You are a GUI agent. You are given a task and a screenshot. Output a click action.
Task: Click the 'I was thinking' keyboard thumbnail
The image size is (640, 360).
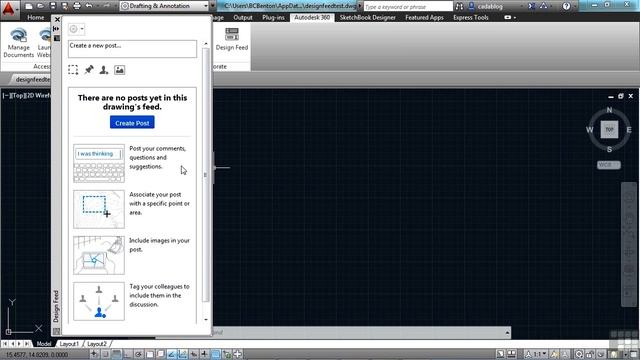tap(99, 163)
